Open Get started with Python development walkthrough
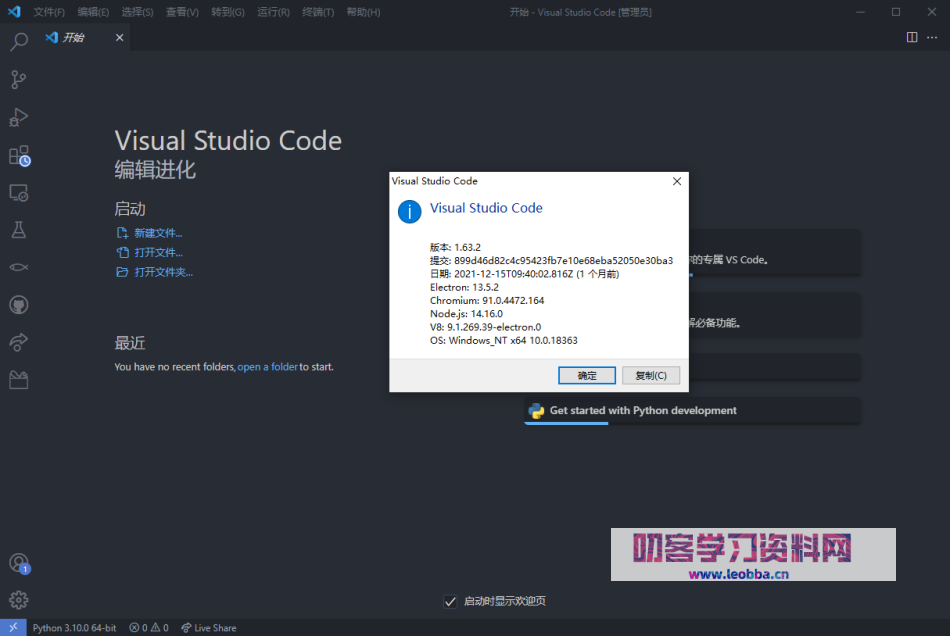Viewport: 950px width, 636px height. point(692,411)
